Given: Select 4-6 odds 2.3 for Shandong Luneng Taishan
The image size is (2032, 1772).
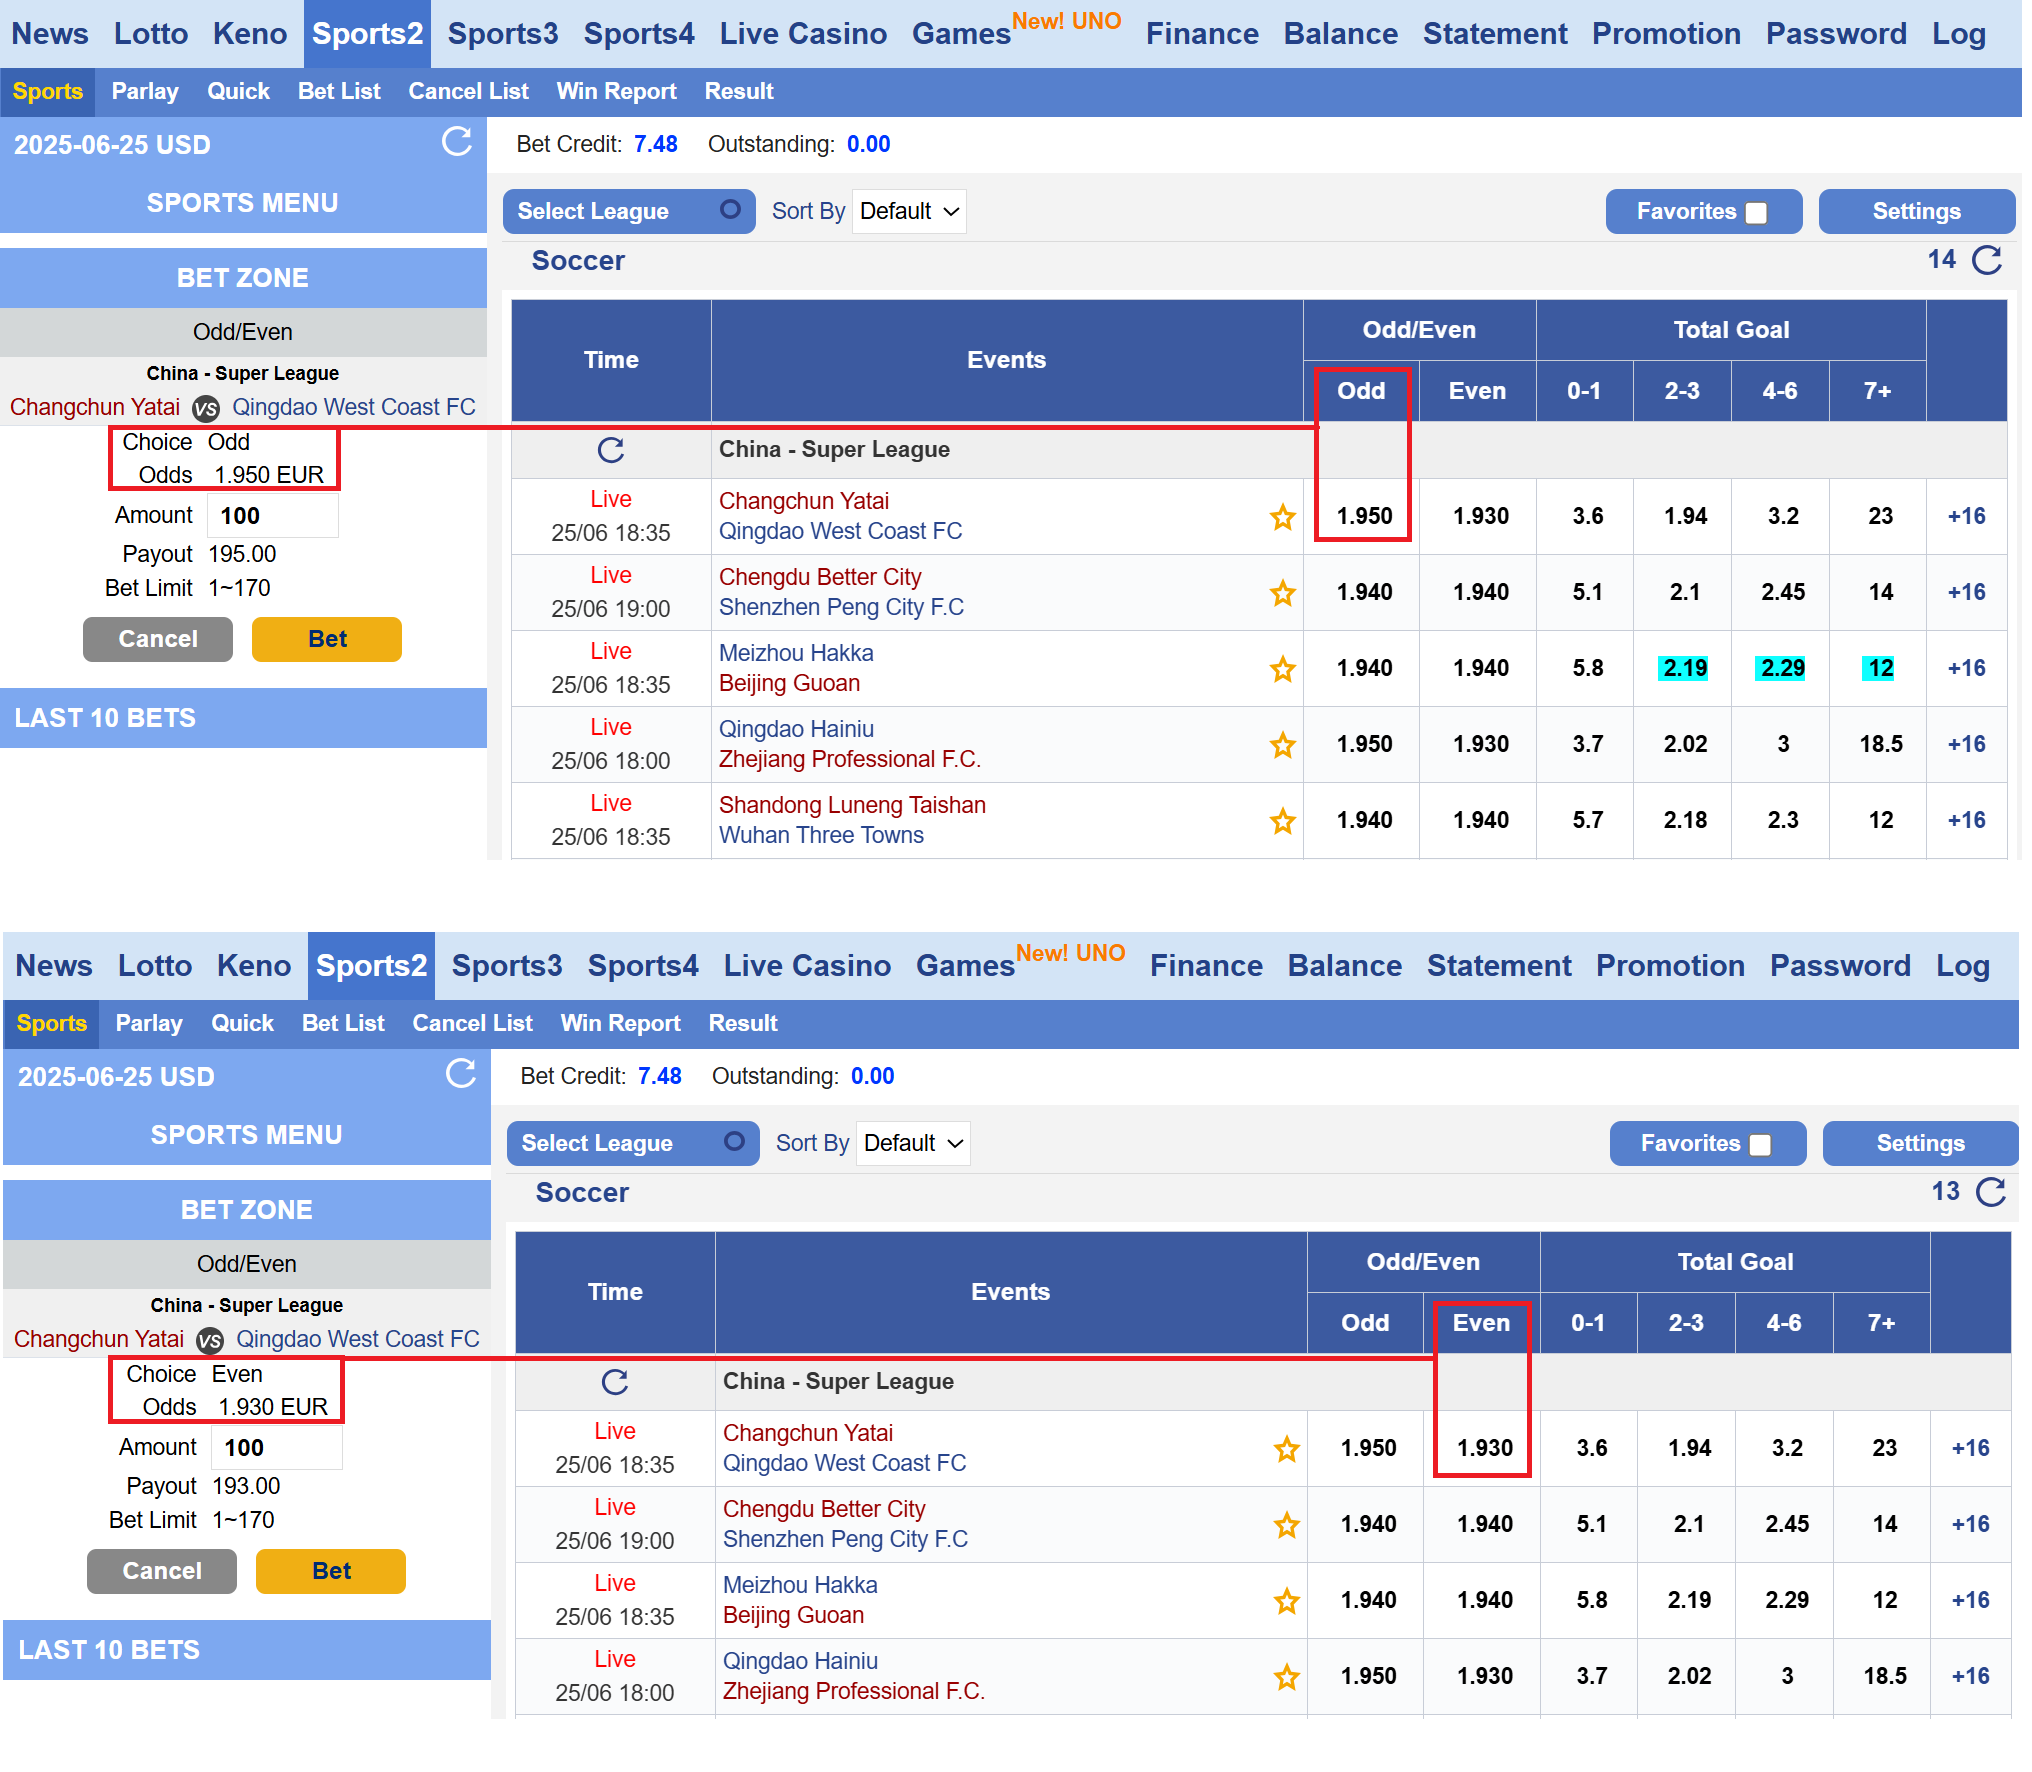Looking at the screenshot, I should pyautogui.click(x=1782, y=820).
